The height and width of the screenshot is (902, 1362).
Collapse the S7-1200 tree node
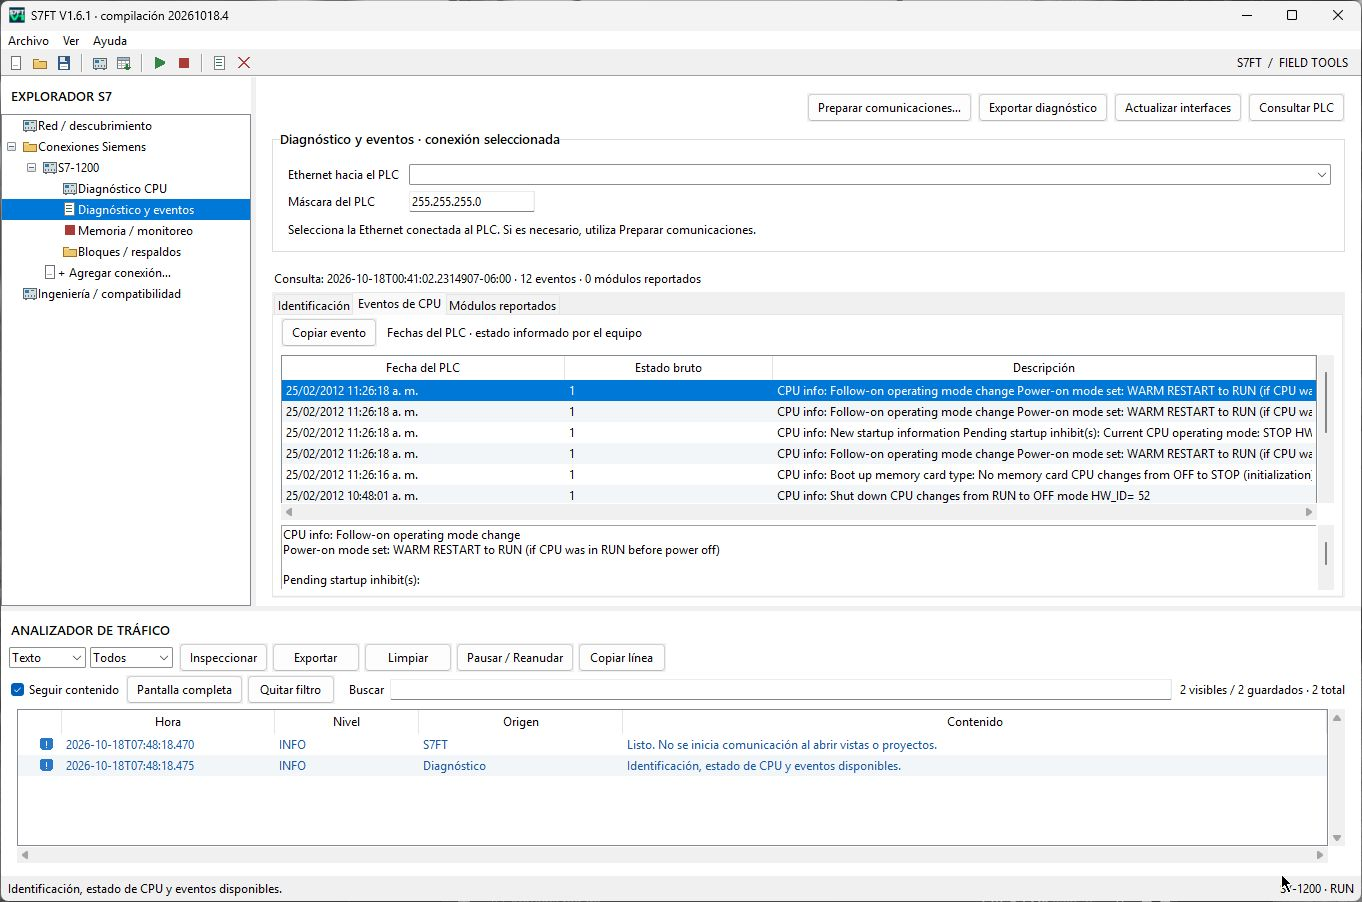tap(31, 168)
